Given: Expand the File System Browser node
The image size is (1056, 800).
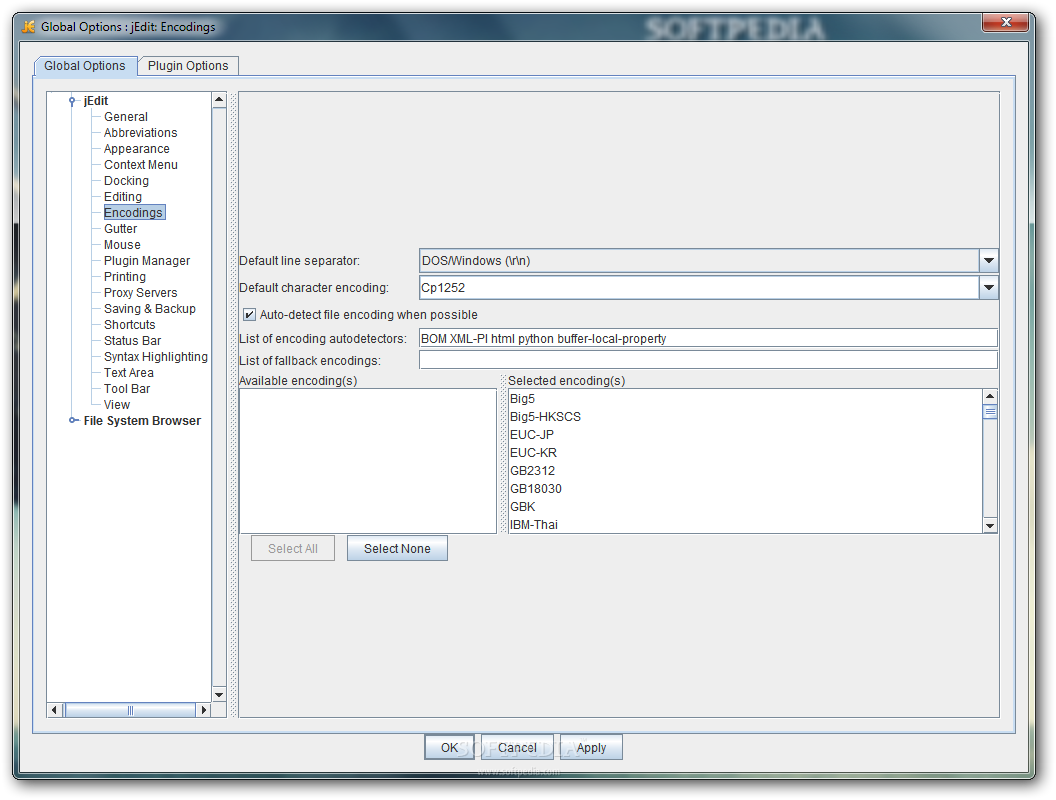Looking at the screenshot, I should tap(73, 420).
